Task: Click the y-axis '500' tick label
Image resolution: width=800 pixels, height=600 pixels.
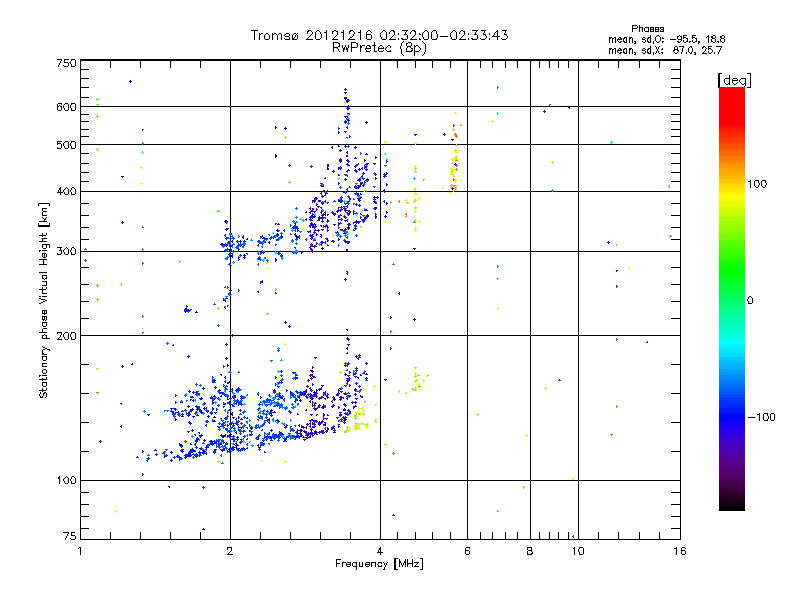Action: point(67,145)
